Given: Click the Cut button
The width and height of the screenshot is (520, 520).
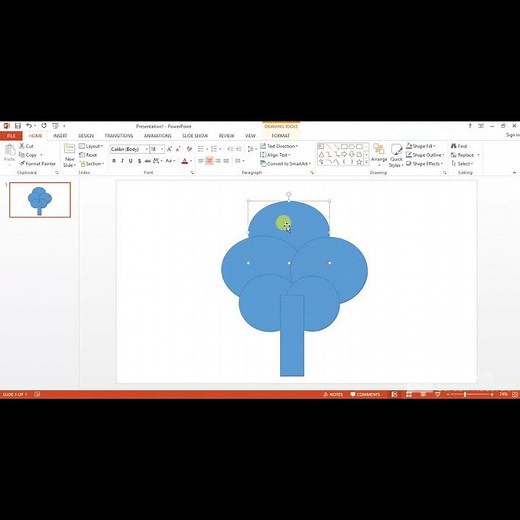Looking at the screenshot, I should 26,146.
